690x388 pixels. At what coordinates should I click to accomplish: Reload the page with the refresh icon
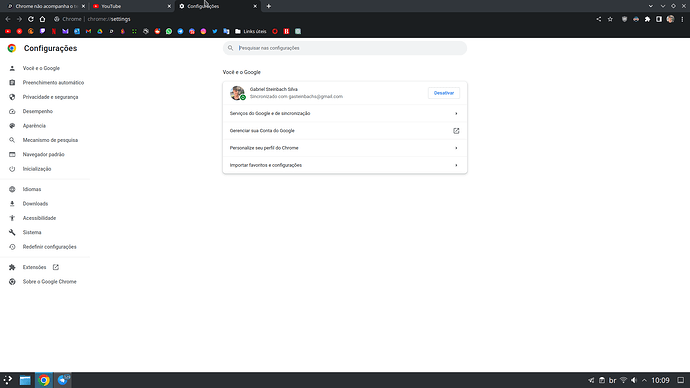click(31, 19)
